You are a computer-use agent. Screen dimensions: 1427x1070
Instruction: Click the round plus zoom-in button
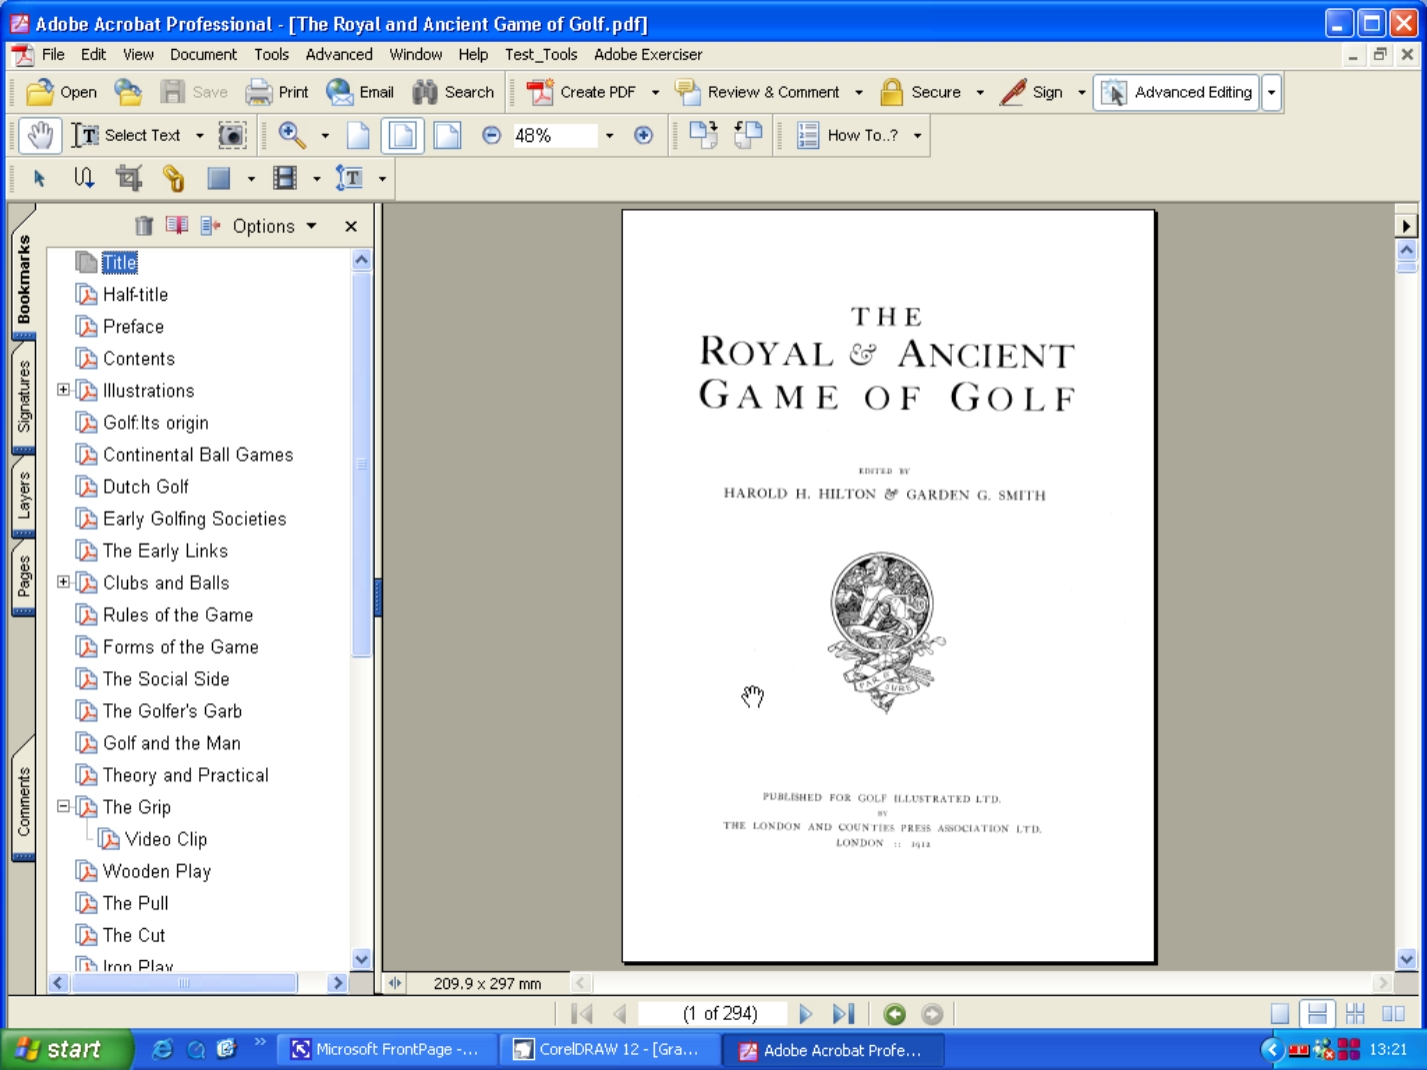(x=643, y=135)
